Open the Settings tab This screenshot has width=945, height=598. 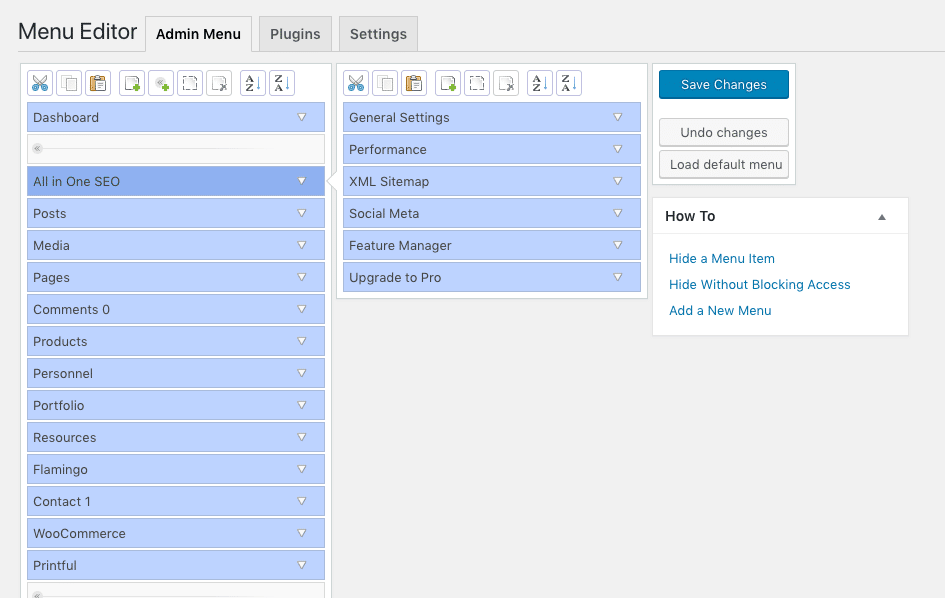[x=378, y=34]
